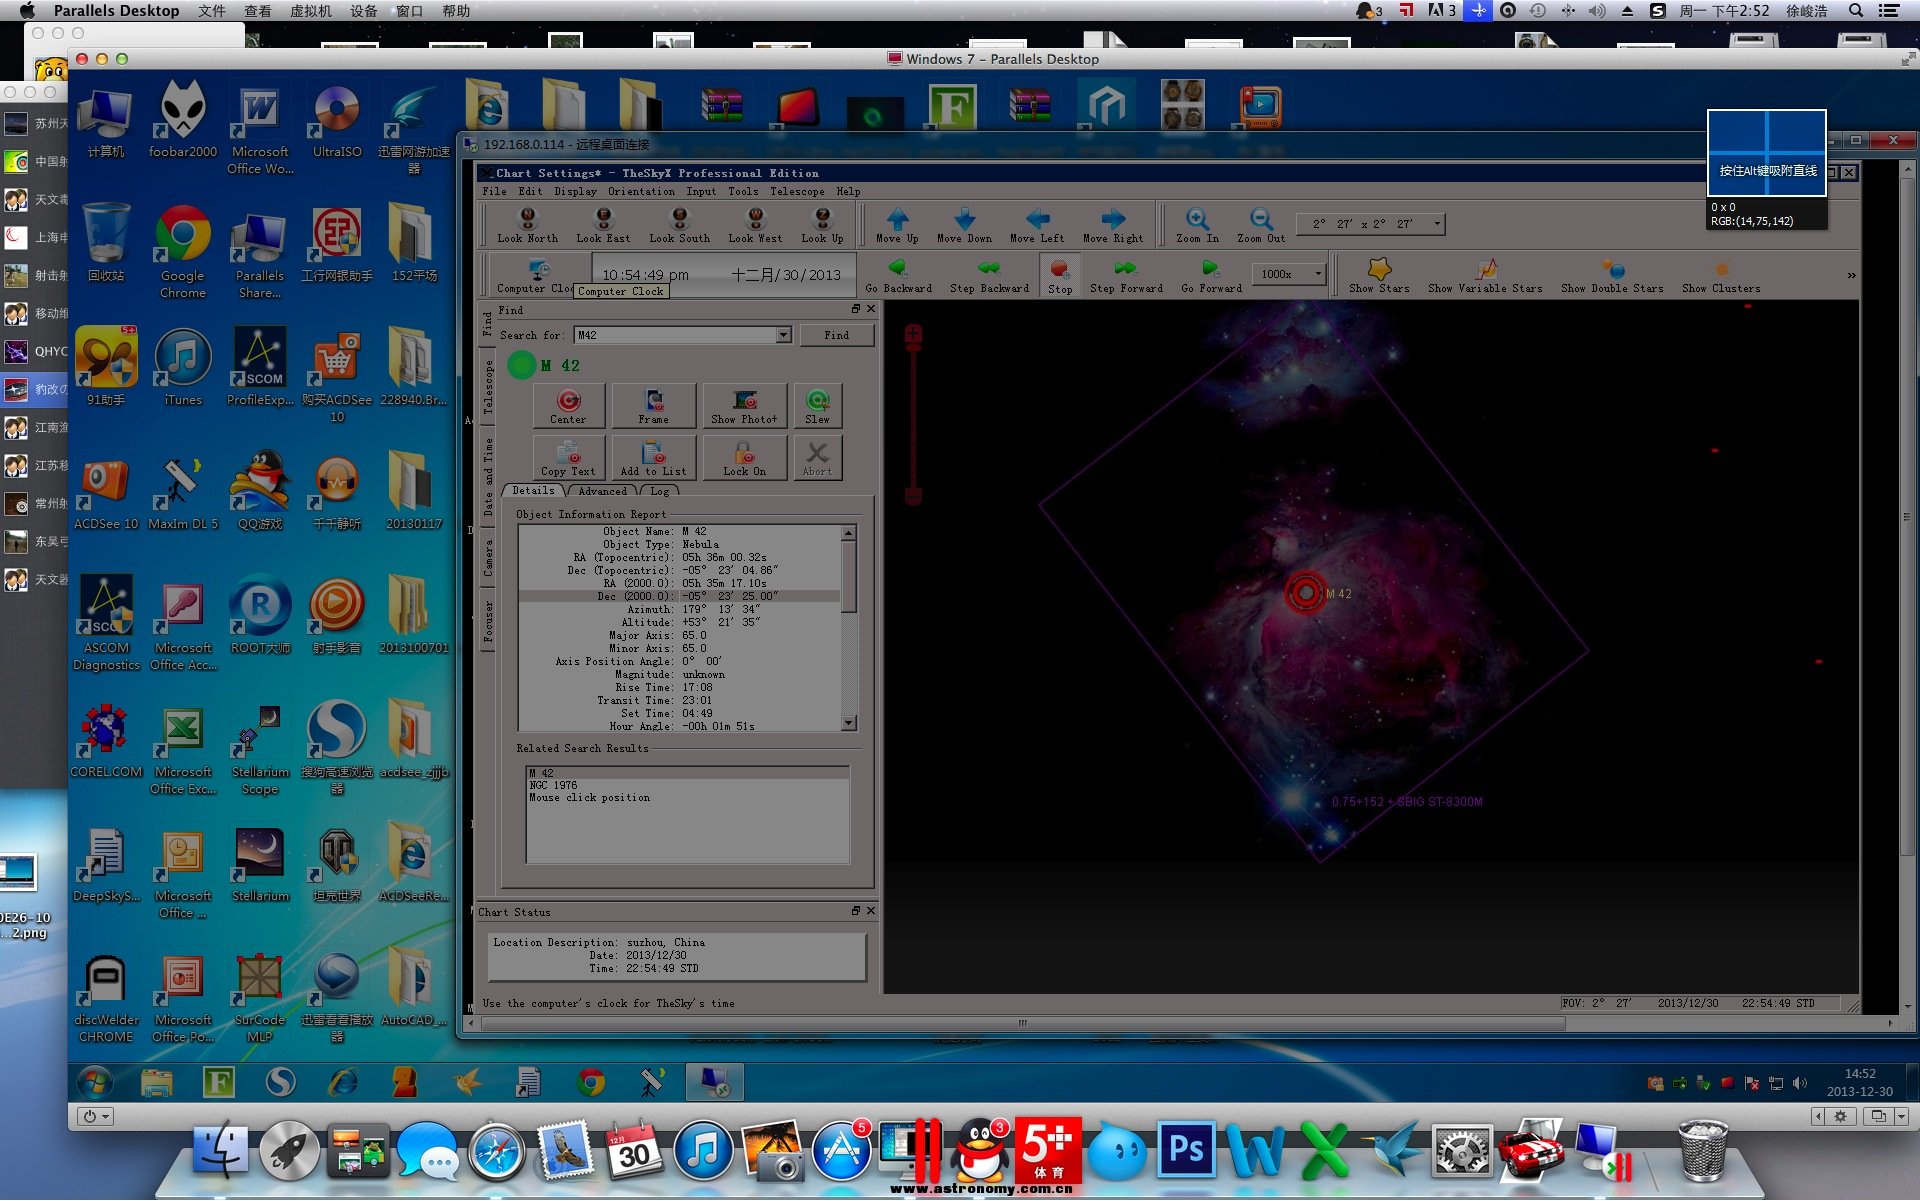Open Telescope menu

(797, 191)
